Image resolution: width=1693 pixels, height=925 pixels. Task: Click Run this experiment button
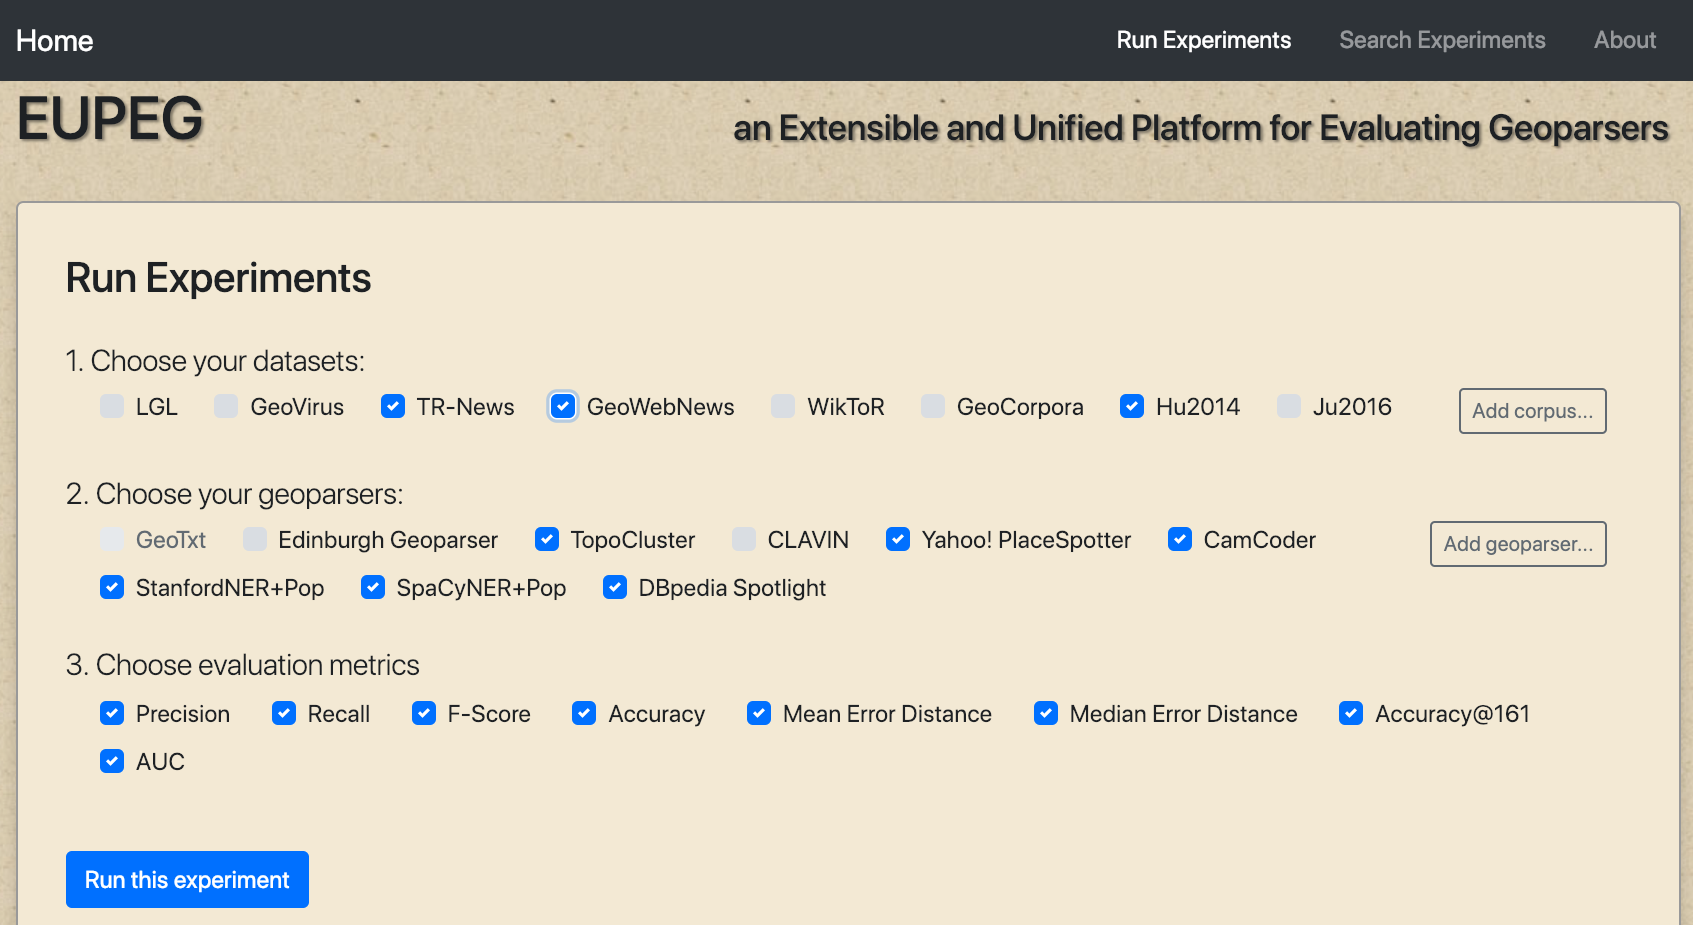[187, 880]
